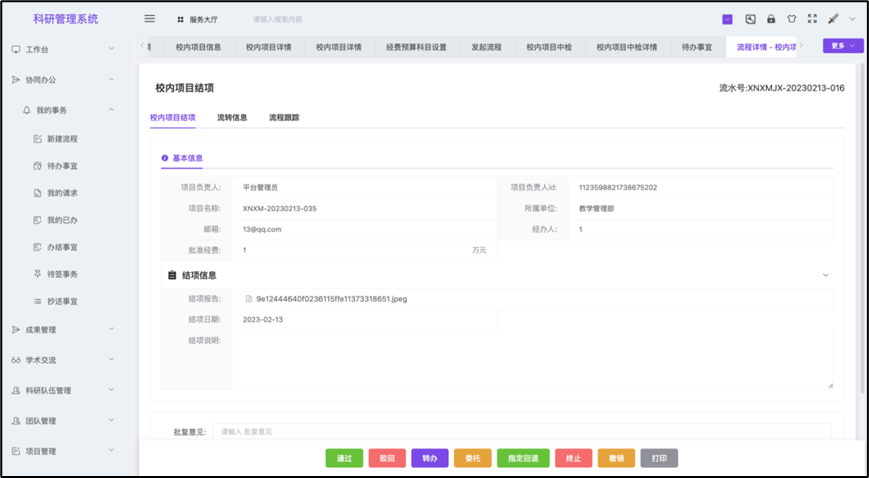This screenshot has width=869, height=478.
Task: Toggle fullscreen mode icon
Action: coord(812,19)
